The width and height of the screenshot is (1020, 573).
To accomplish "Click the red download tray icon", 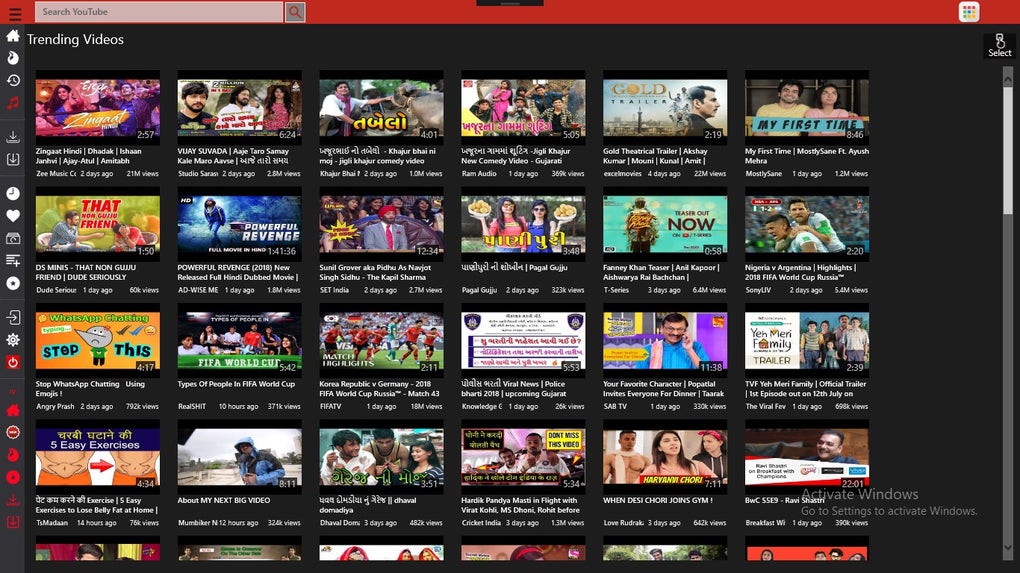I will pyautogui.click(x=13, y=500).
